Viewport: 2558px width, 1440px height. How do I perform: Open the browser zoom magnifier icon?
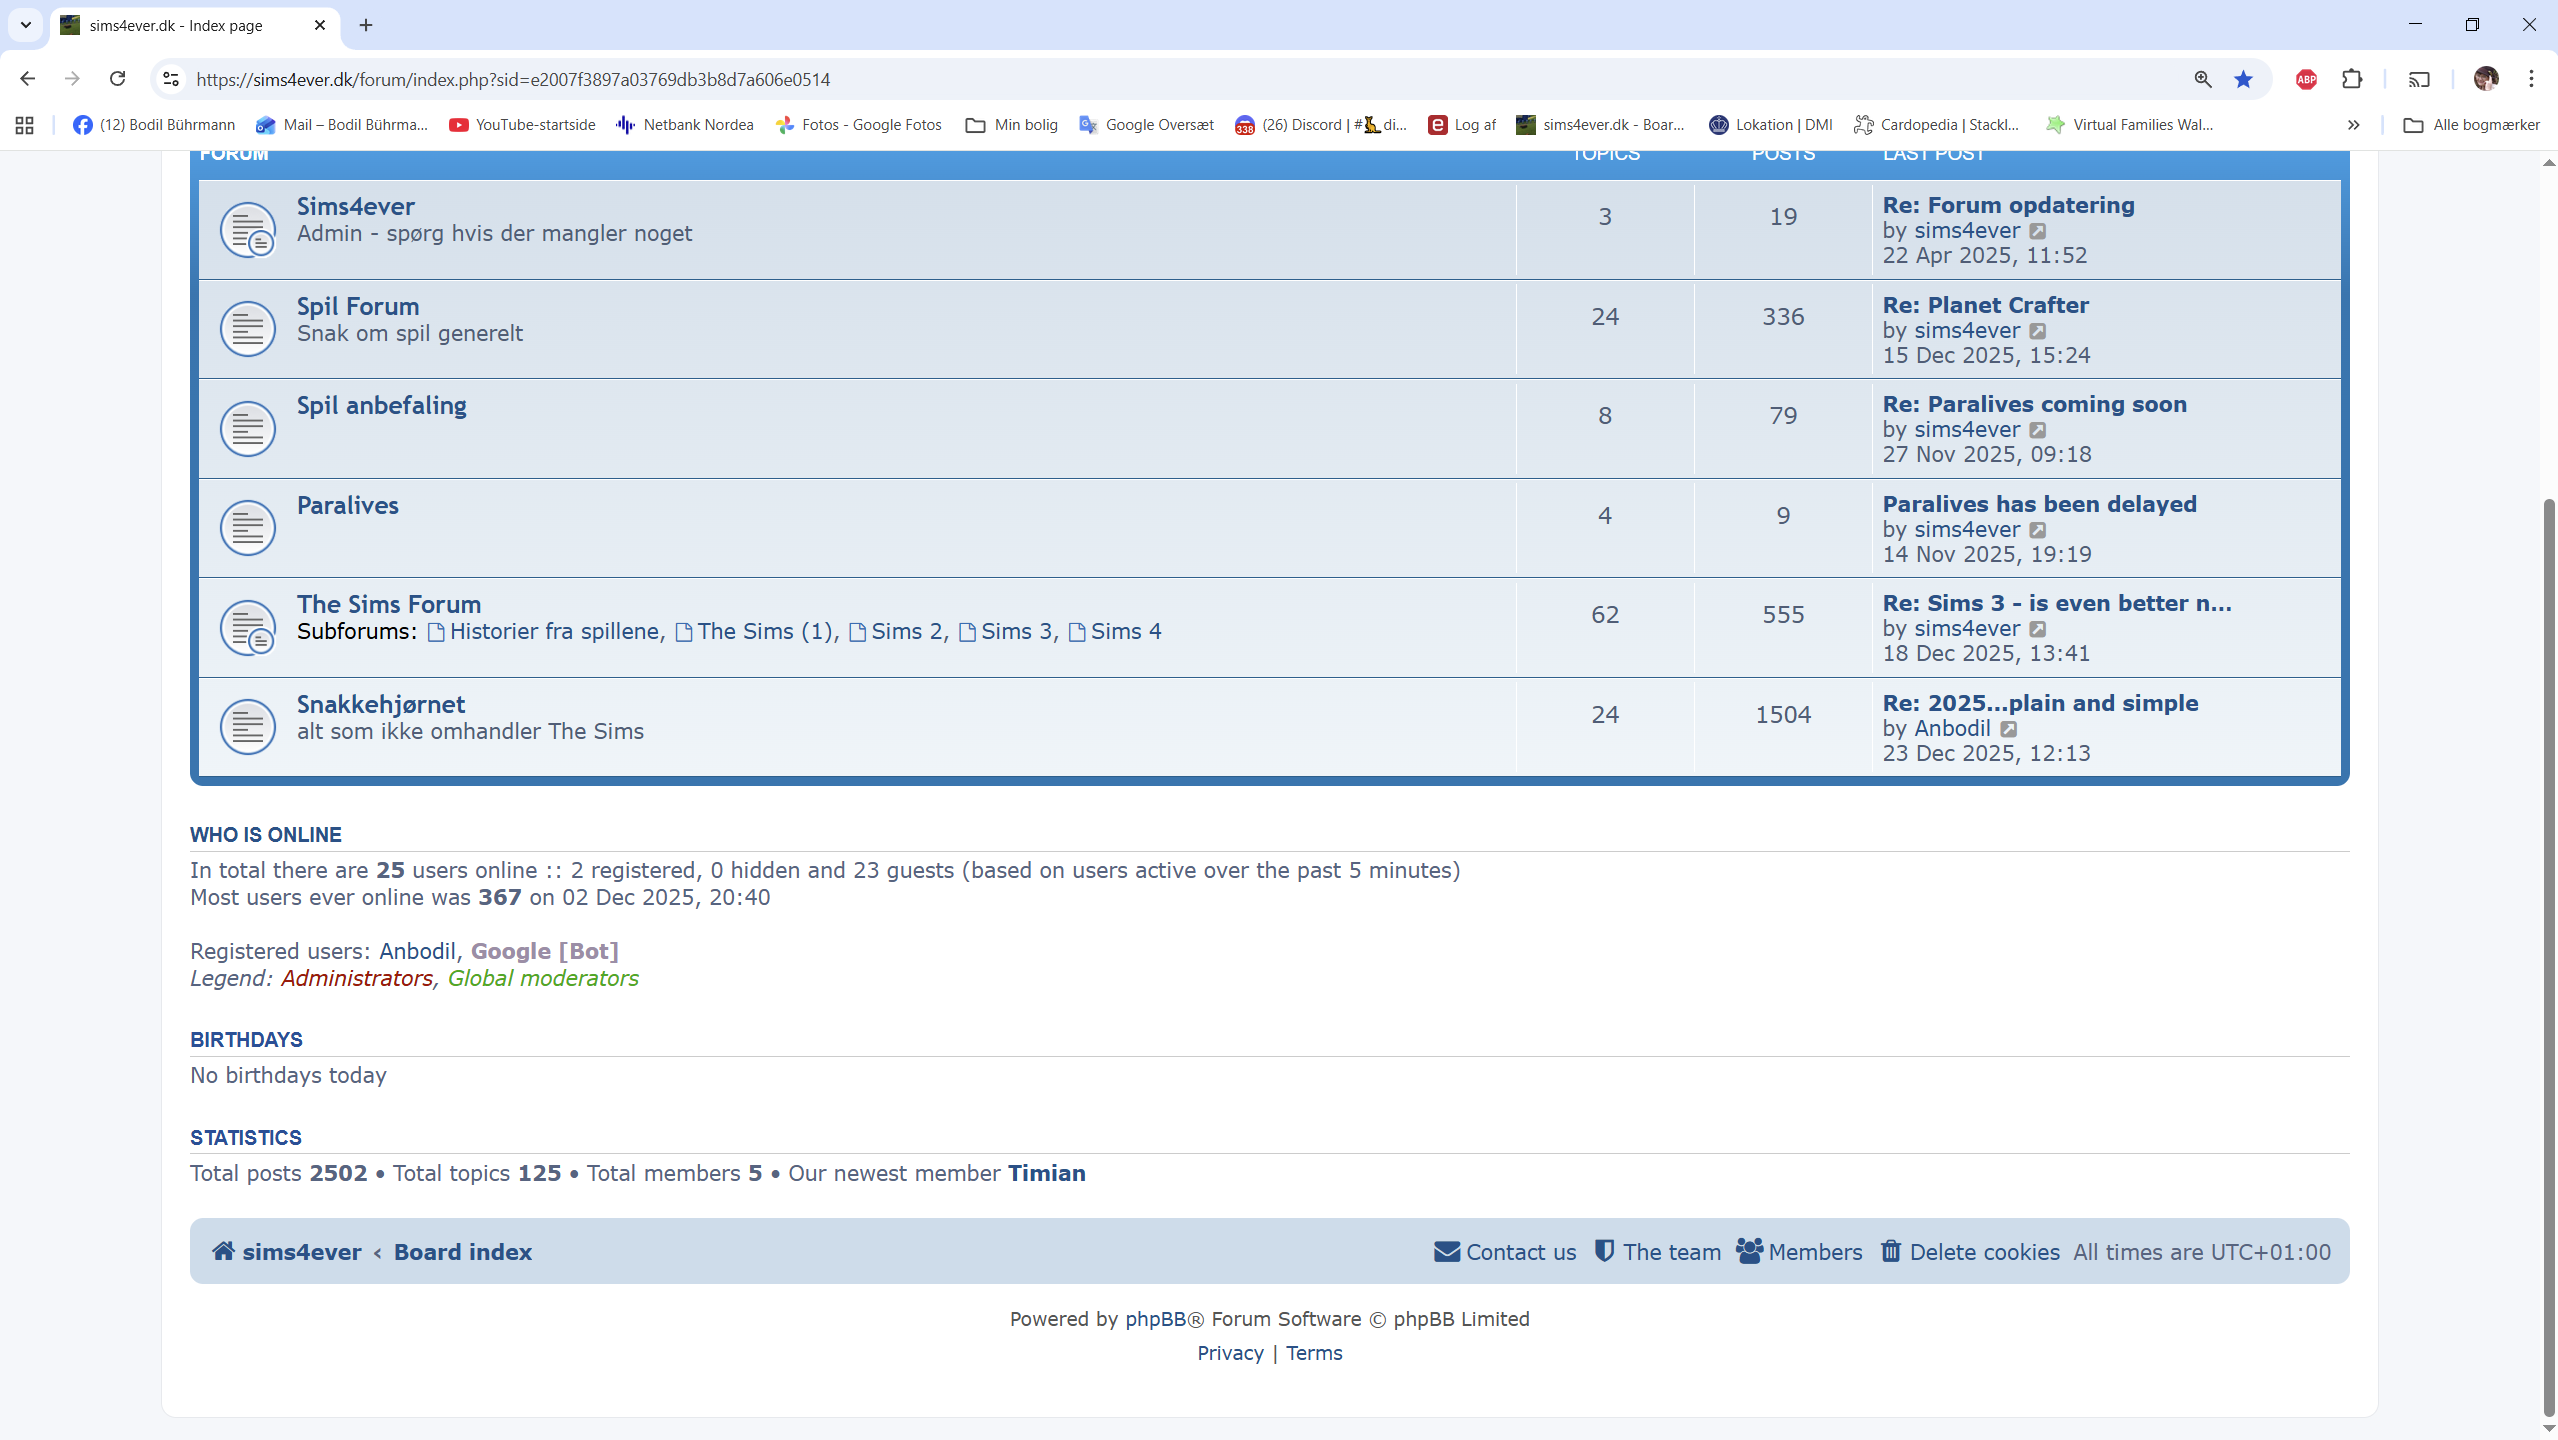[2202, 79]
